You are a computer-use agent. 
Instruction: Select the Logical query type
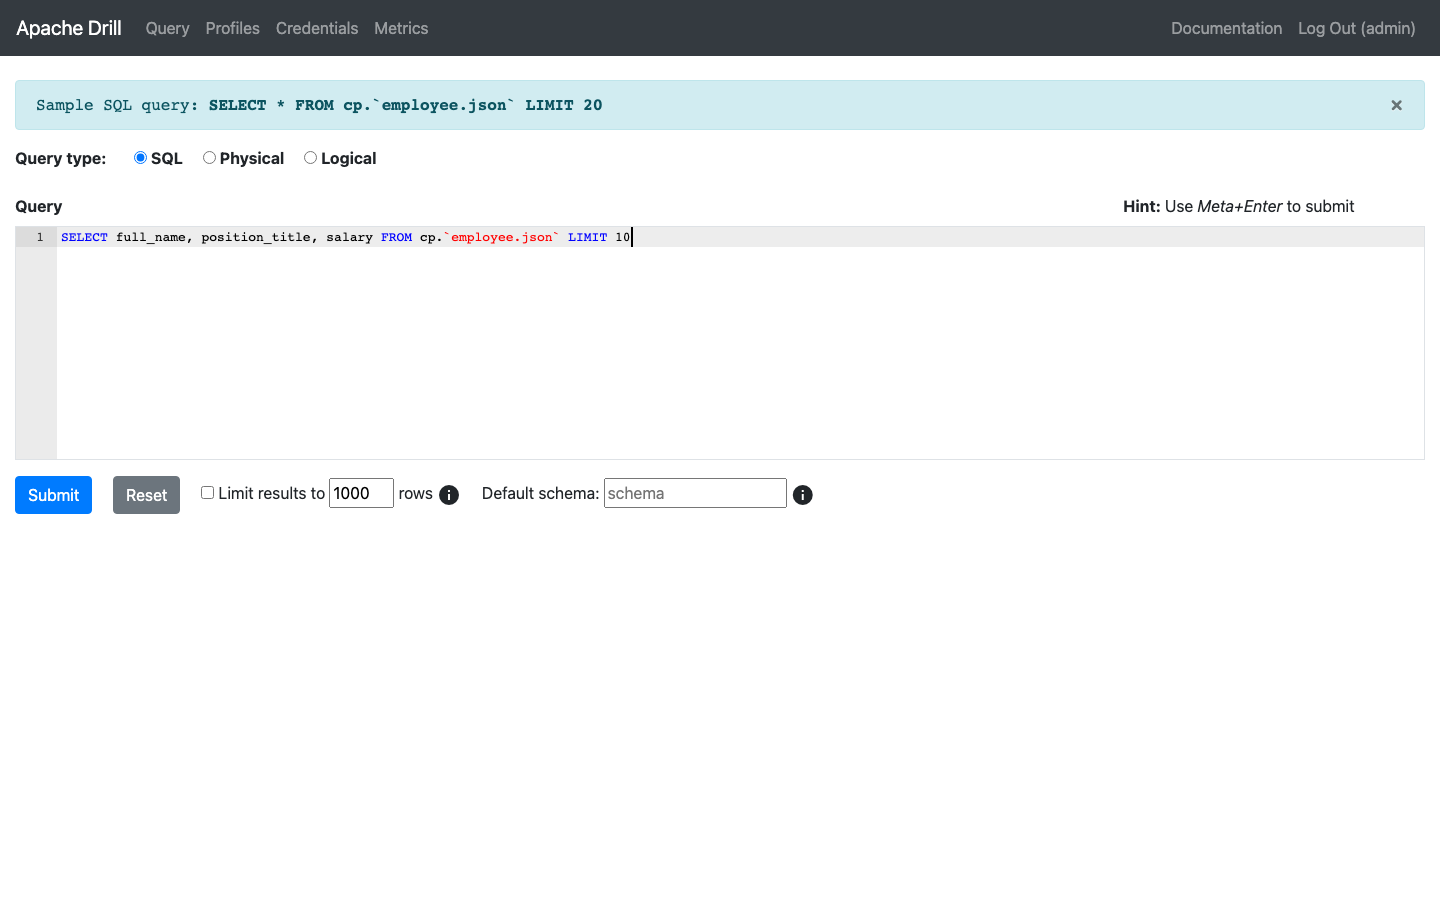310,158
